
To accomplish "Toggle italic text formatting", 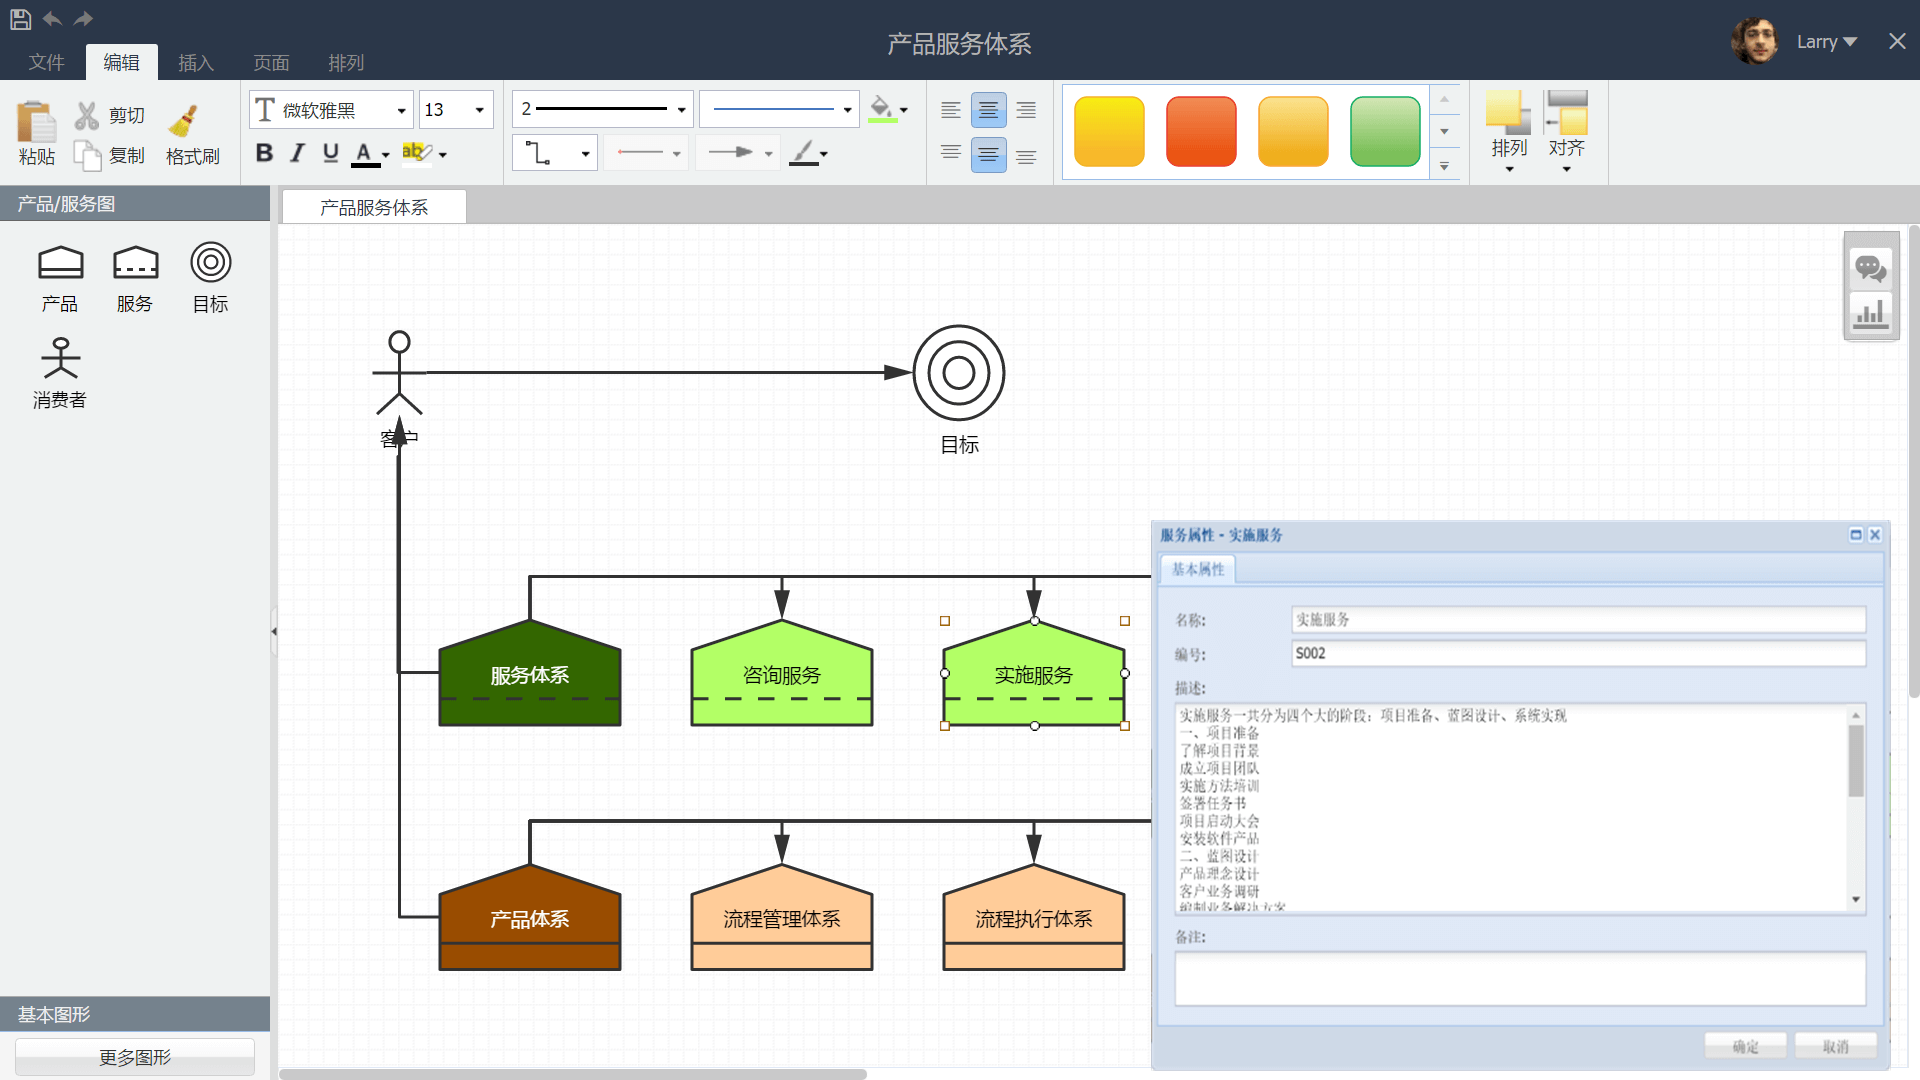I will 297,153.
